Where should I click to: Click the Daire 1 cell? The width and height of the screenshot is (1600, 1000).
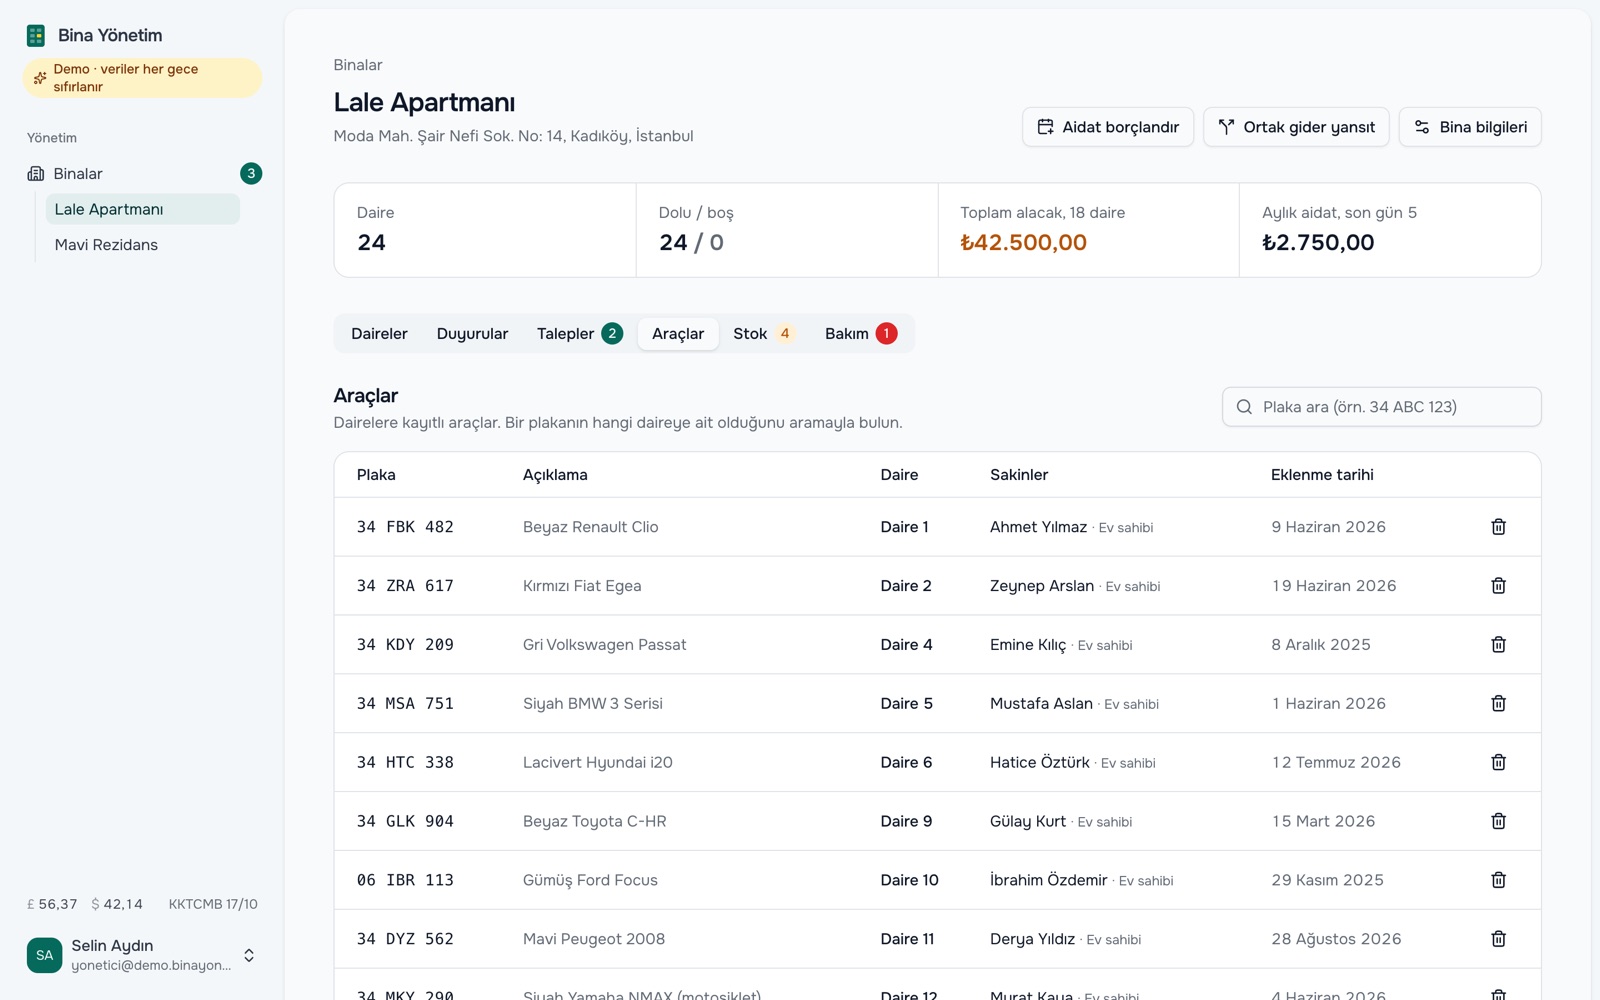pyautogui.click(x=904, y=527)
